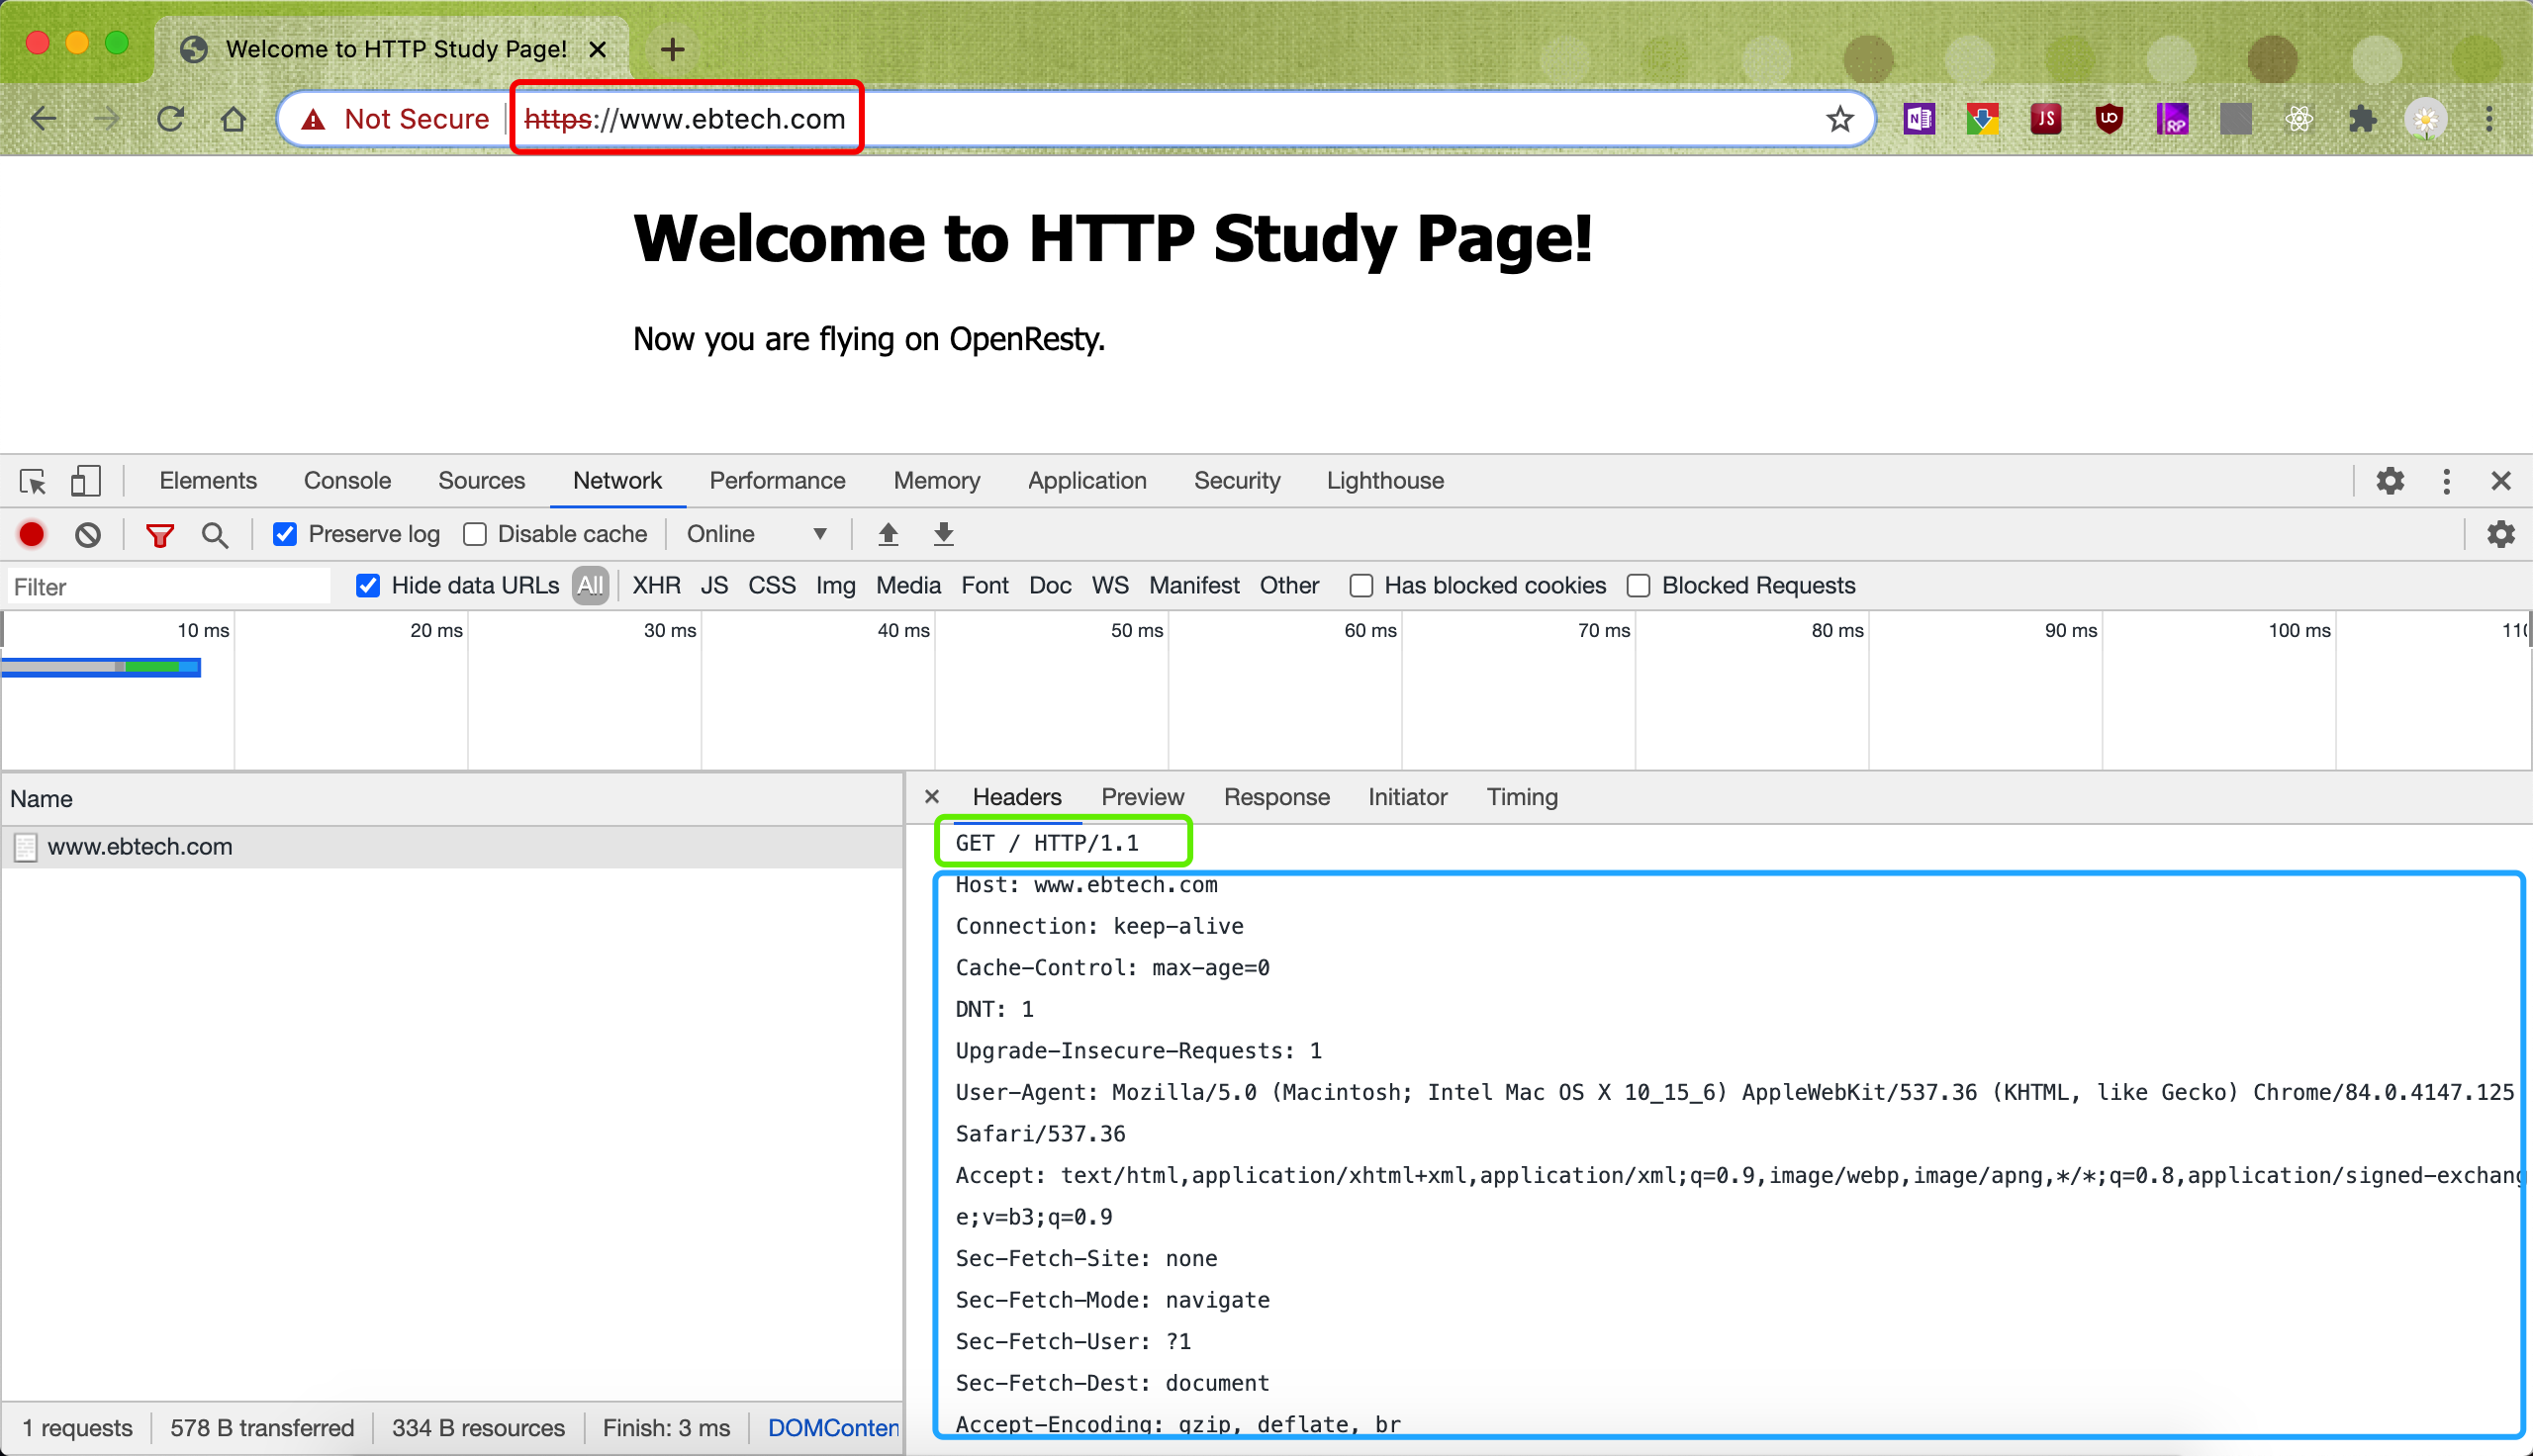Activate the inspect element picker
This screenshot has width=2533, height=1456.
pos(33,481)
